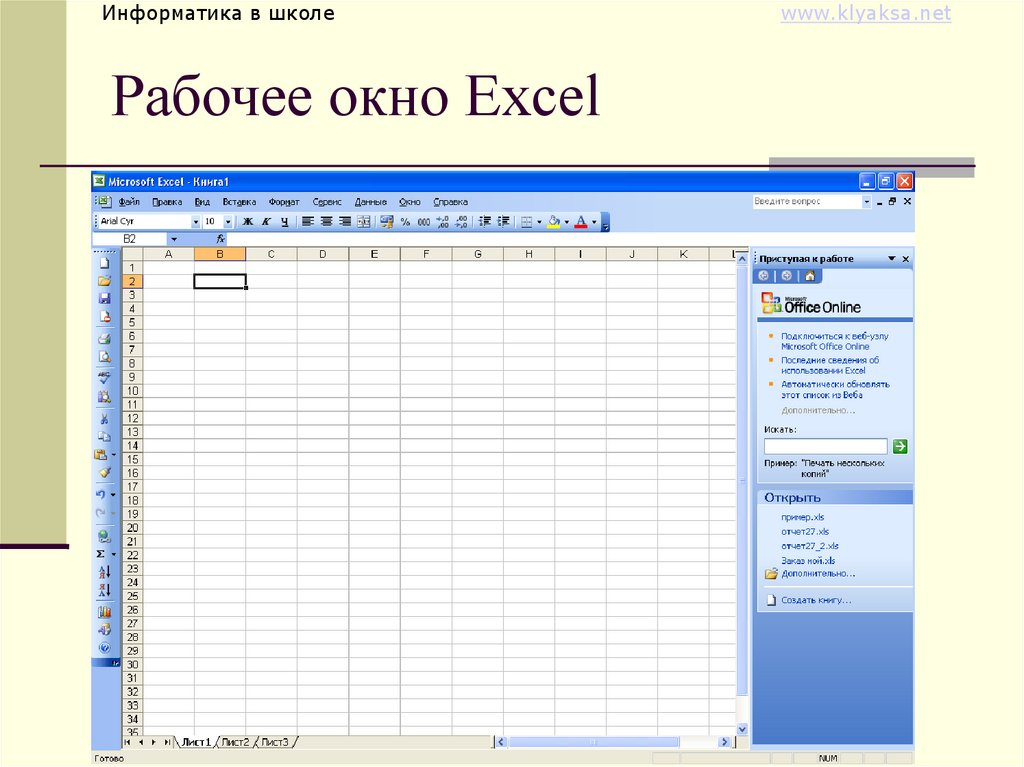
Task: Toggle Align Left
Action: pos(308,221)
